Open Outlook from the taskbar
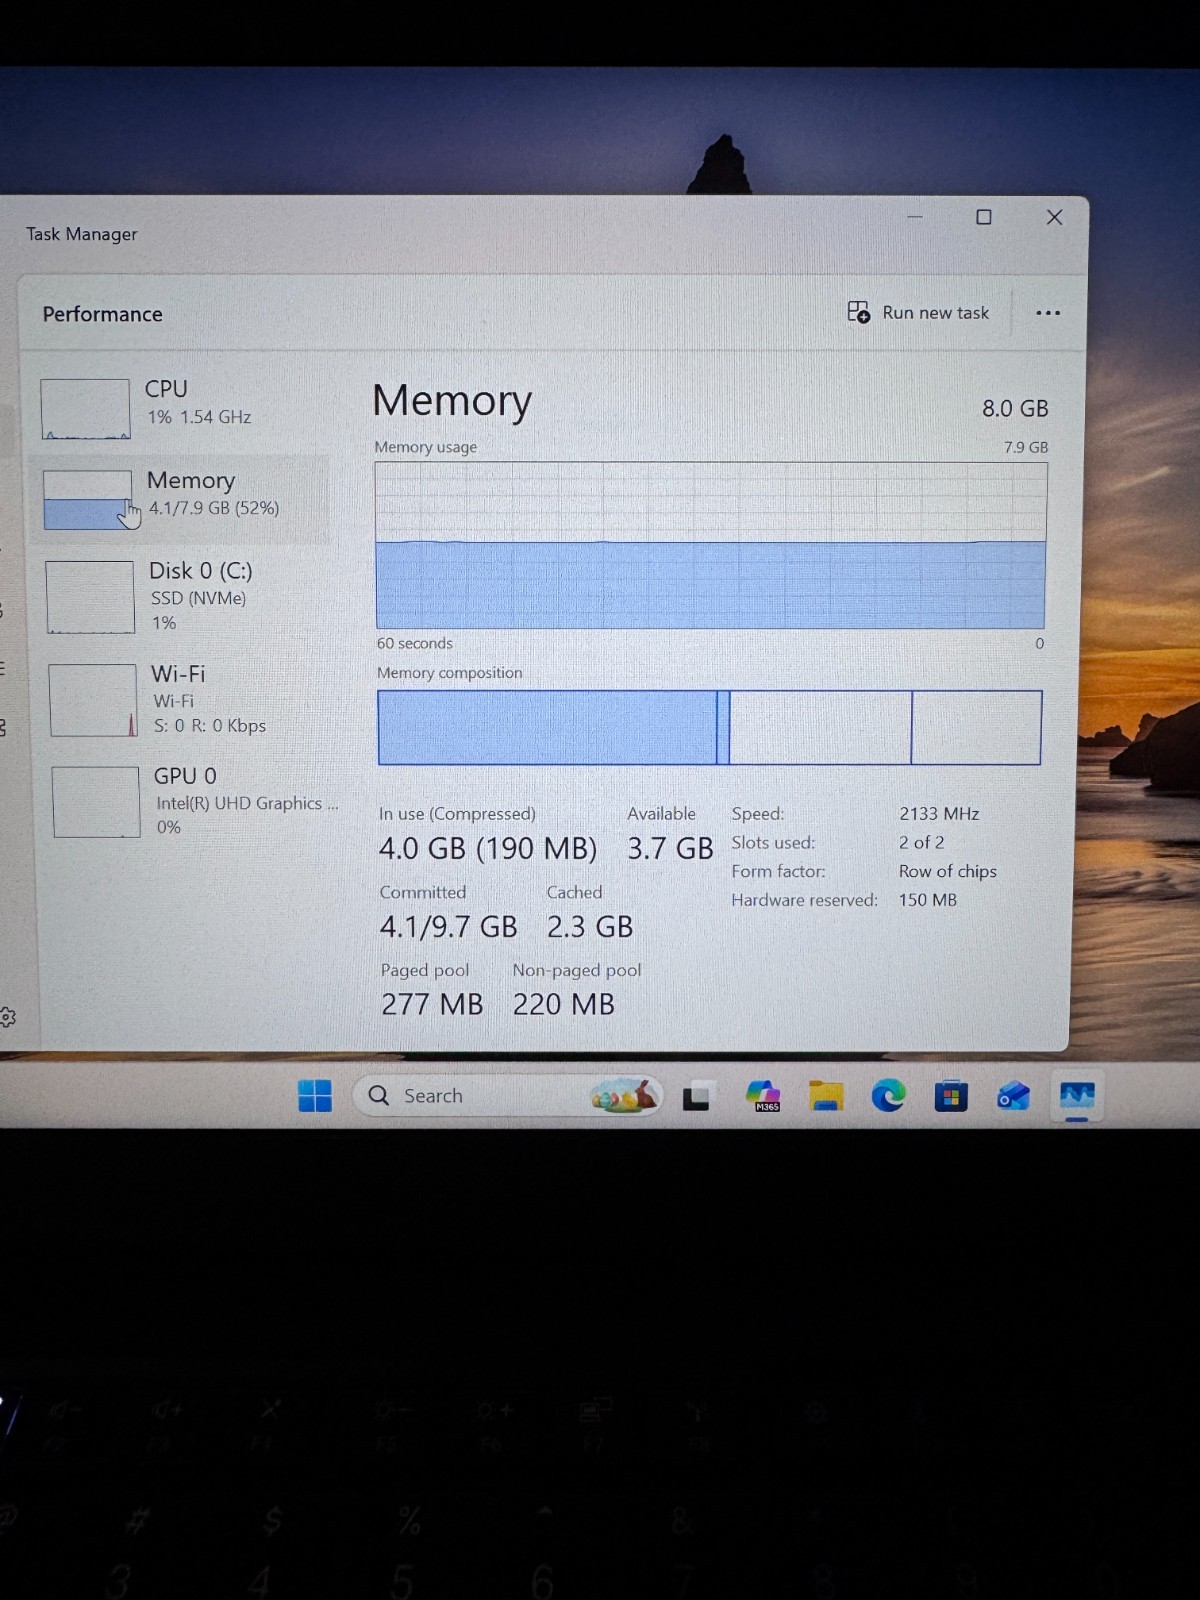Screen dimensions: 1200x1600 [1014, 1097]
